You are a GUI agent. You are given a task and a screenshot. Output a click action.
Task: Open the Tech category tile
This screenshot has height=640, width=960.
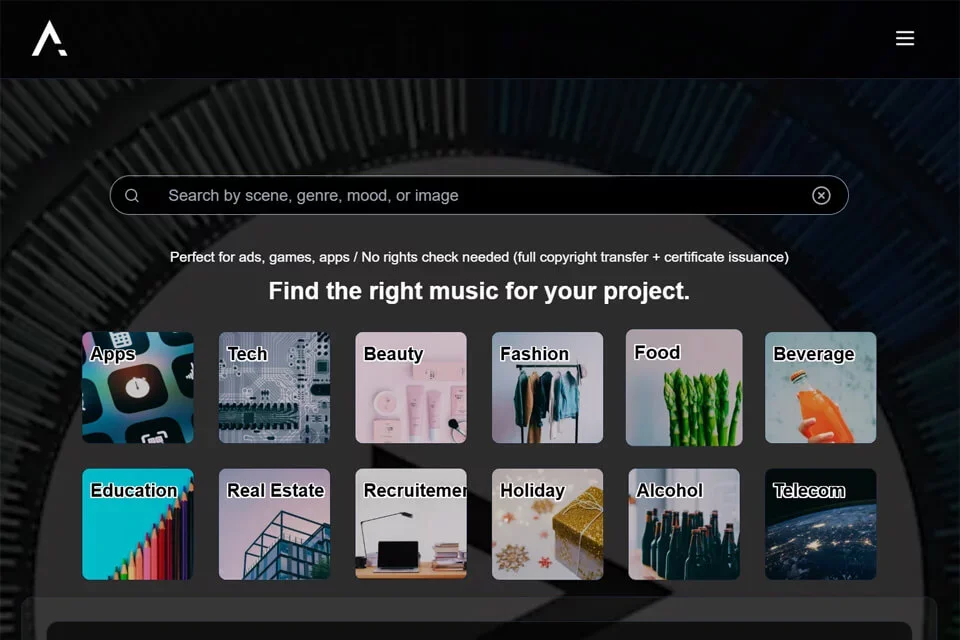click(274, 388)
